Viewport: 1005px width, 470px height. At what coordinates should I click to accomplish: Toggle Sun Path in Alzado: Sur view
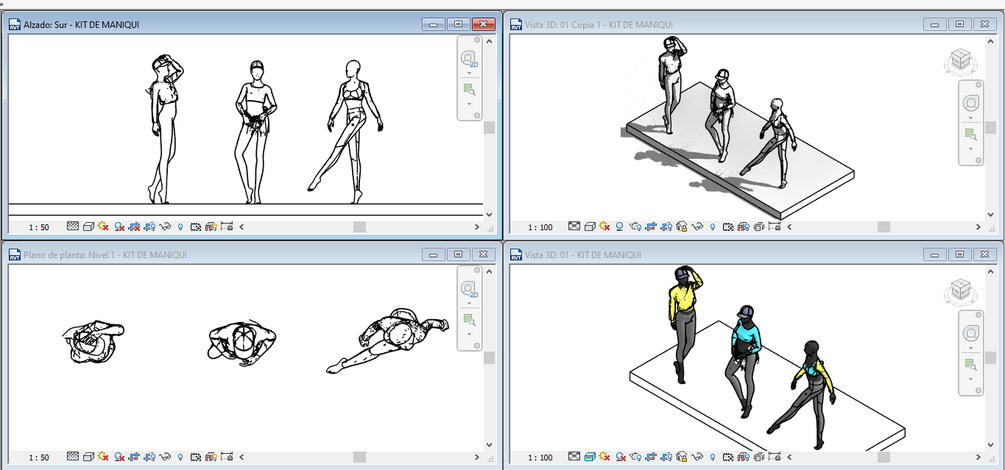(x=103, y=226)
